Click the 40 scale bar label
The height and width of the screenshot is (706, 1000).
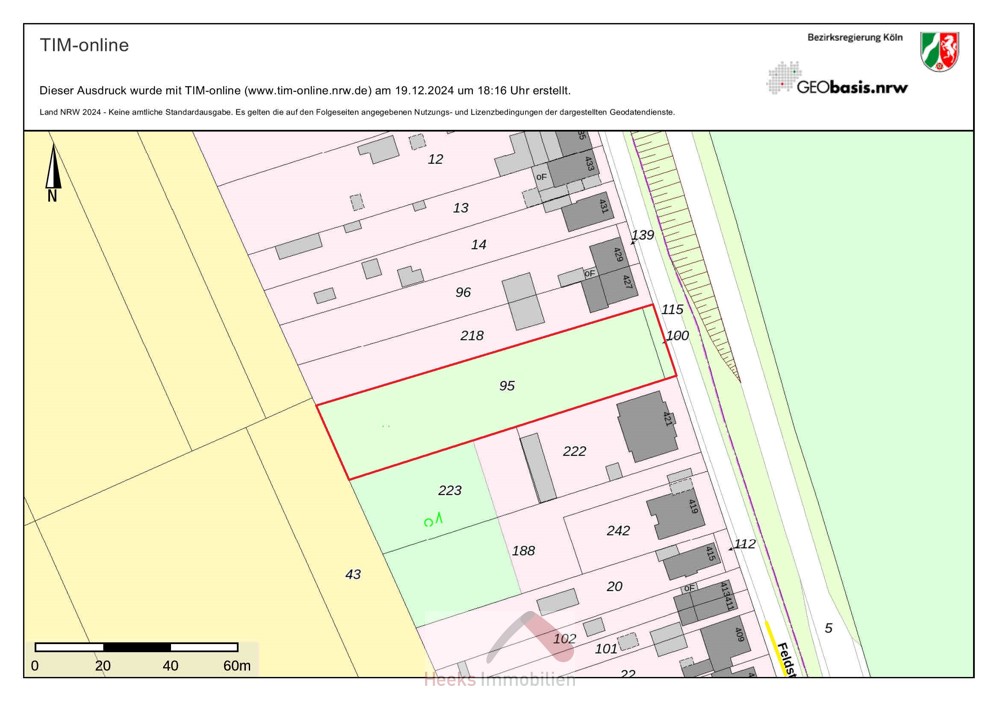pos(170,666)
